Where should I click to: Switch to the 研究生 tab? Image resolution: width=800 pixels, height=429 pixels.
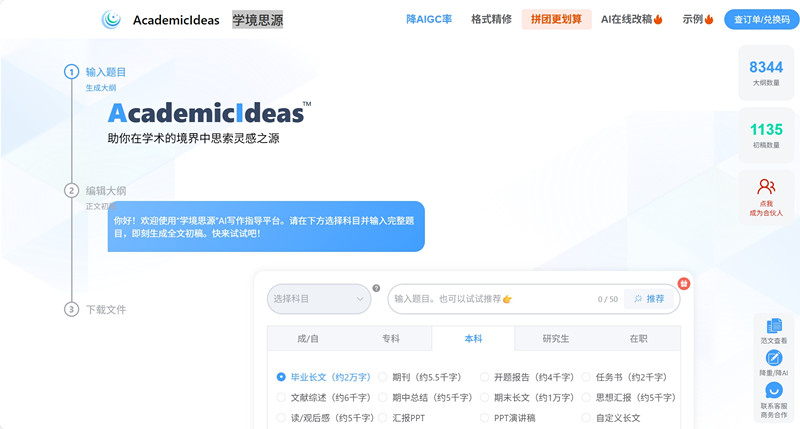tap(556, 339)
